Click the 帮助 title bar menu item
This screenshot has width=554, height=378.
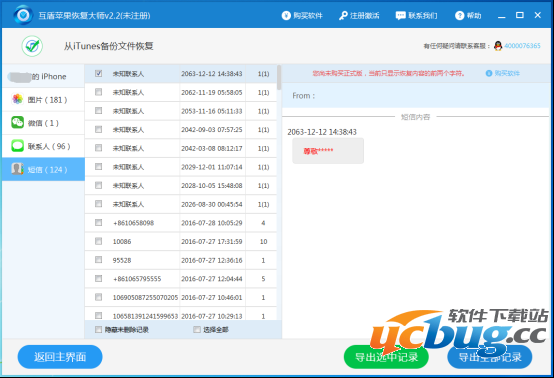coord(468,16)
